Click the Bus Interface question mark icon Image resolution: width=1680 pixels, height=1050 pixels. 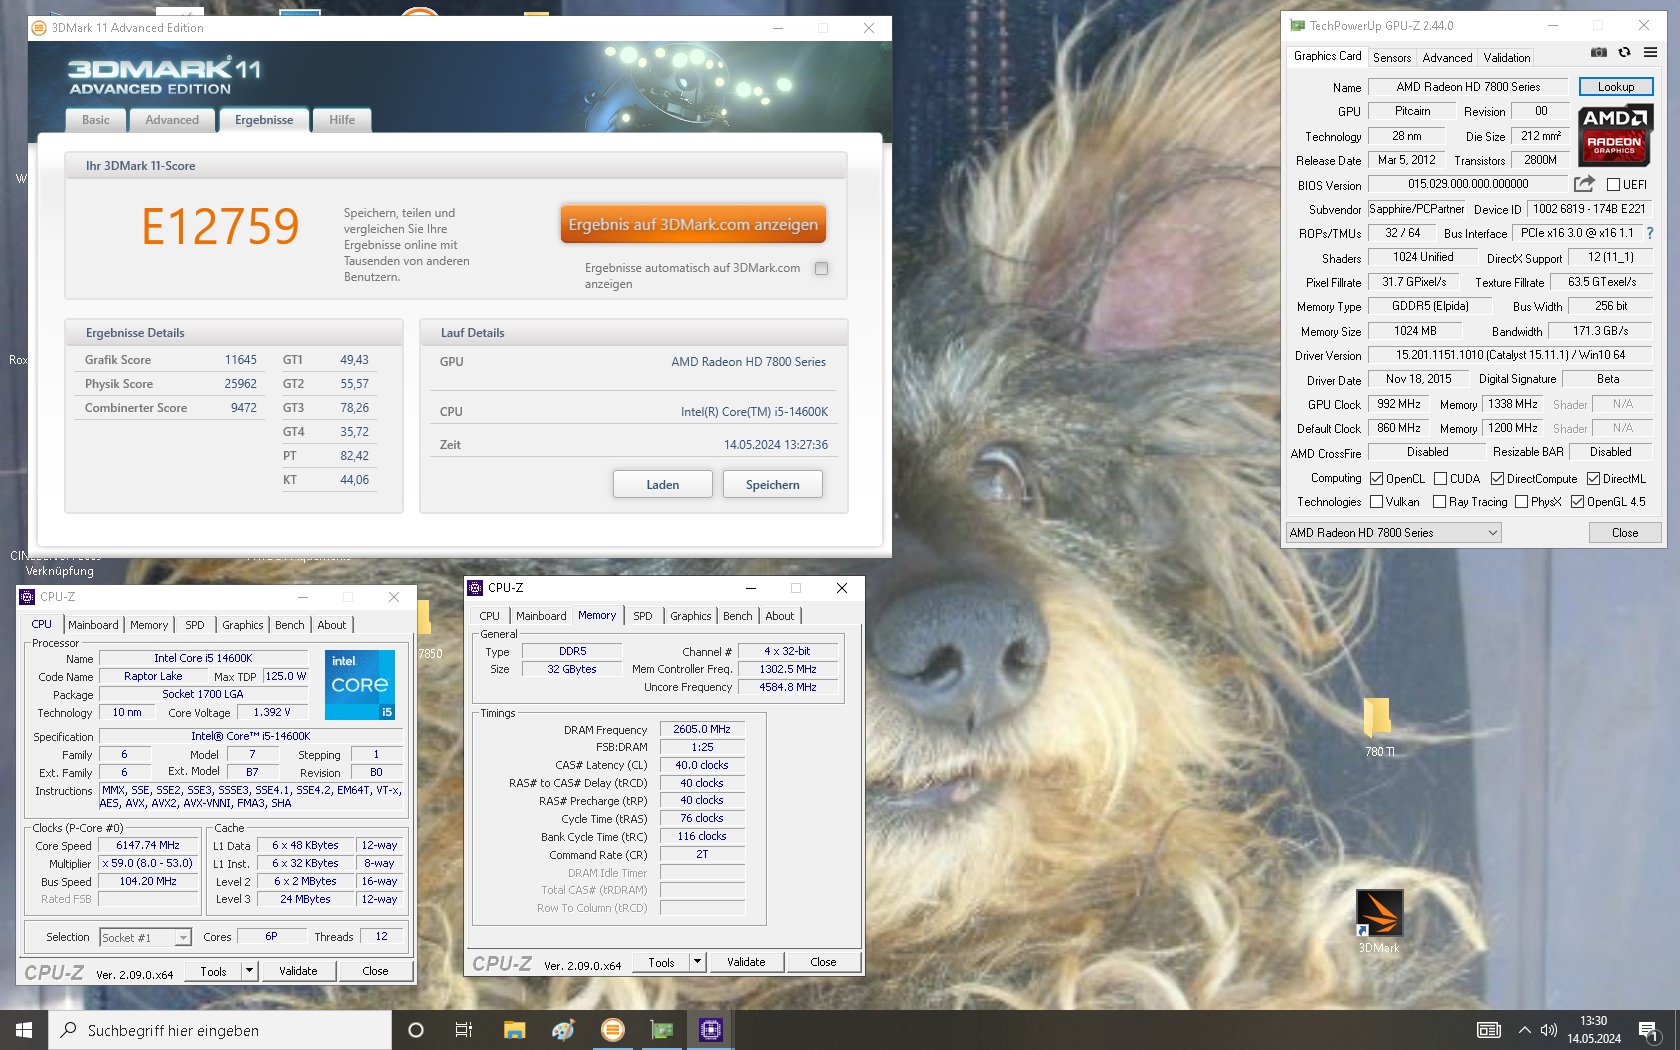[1650, 233]
